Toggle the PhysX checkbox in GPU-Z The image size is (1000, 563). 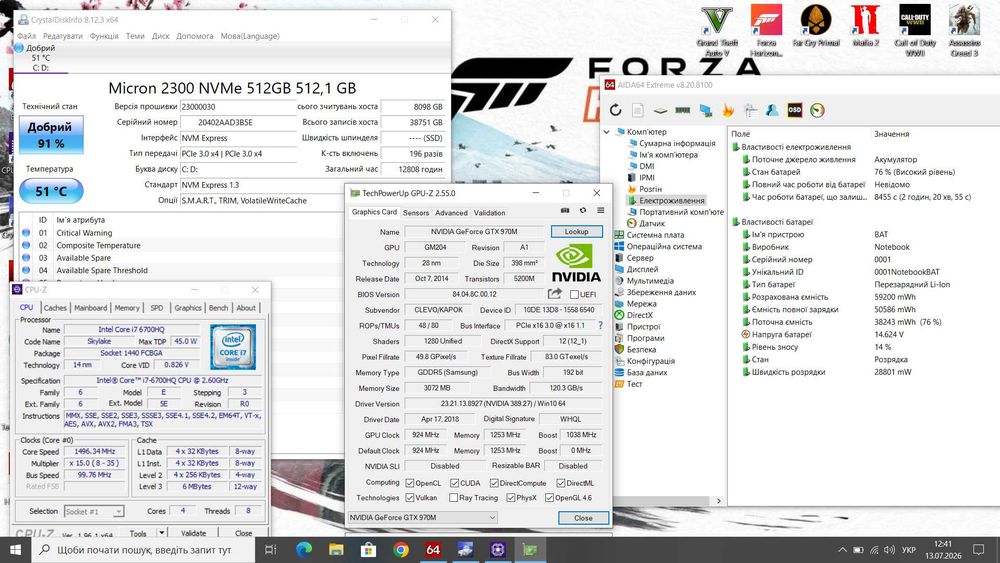pos(511,498)
